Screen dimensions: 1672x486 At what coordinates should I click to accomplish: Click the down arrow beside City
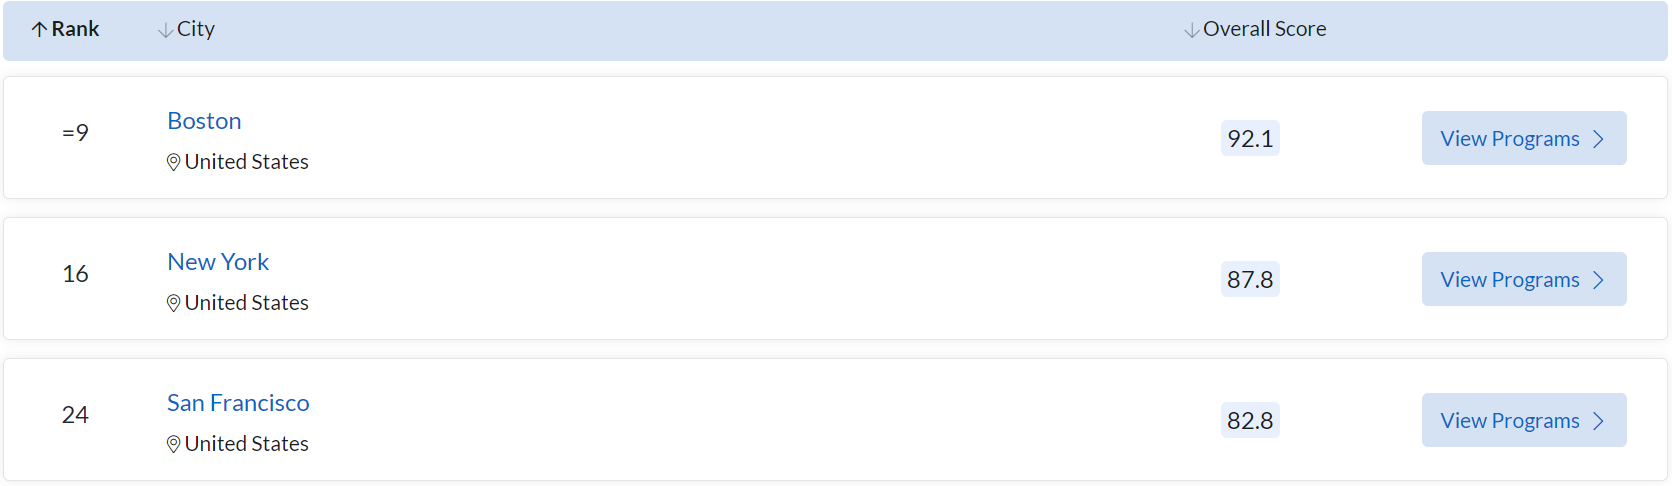(165, 31)
